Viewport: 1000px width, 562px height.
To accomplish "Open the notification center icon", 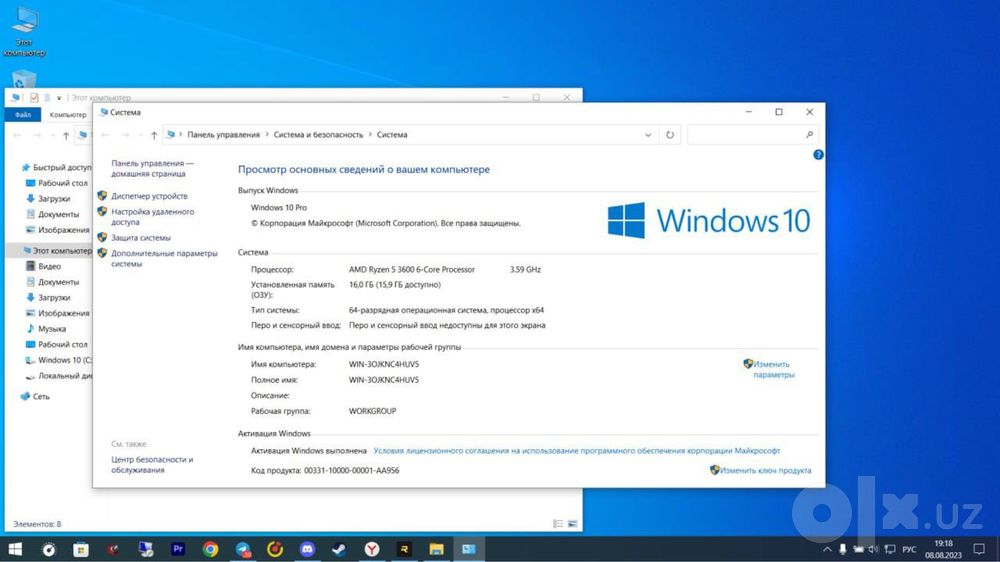I will [979, 549].
